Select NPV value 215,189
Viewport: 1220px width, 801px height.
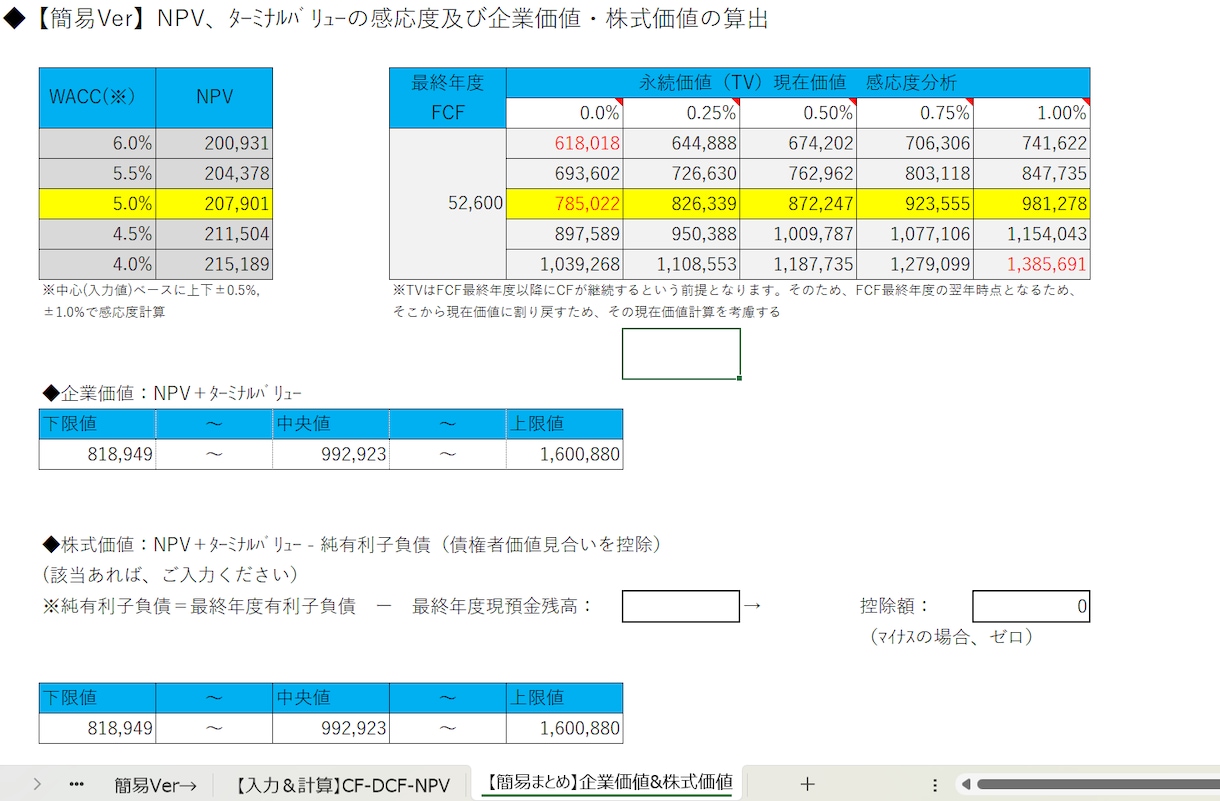tap(214, 264)
